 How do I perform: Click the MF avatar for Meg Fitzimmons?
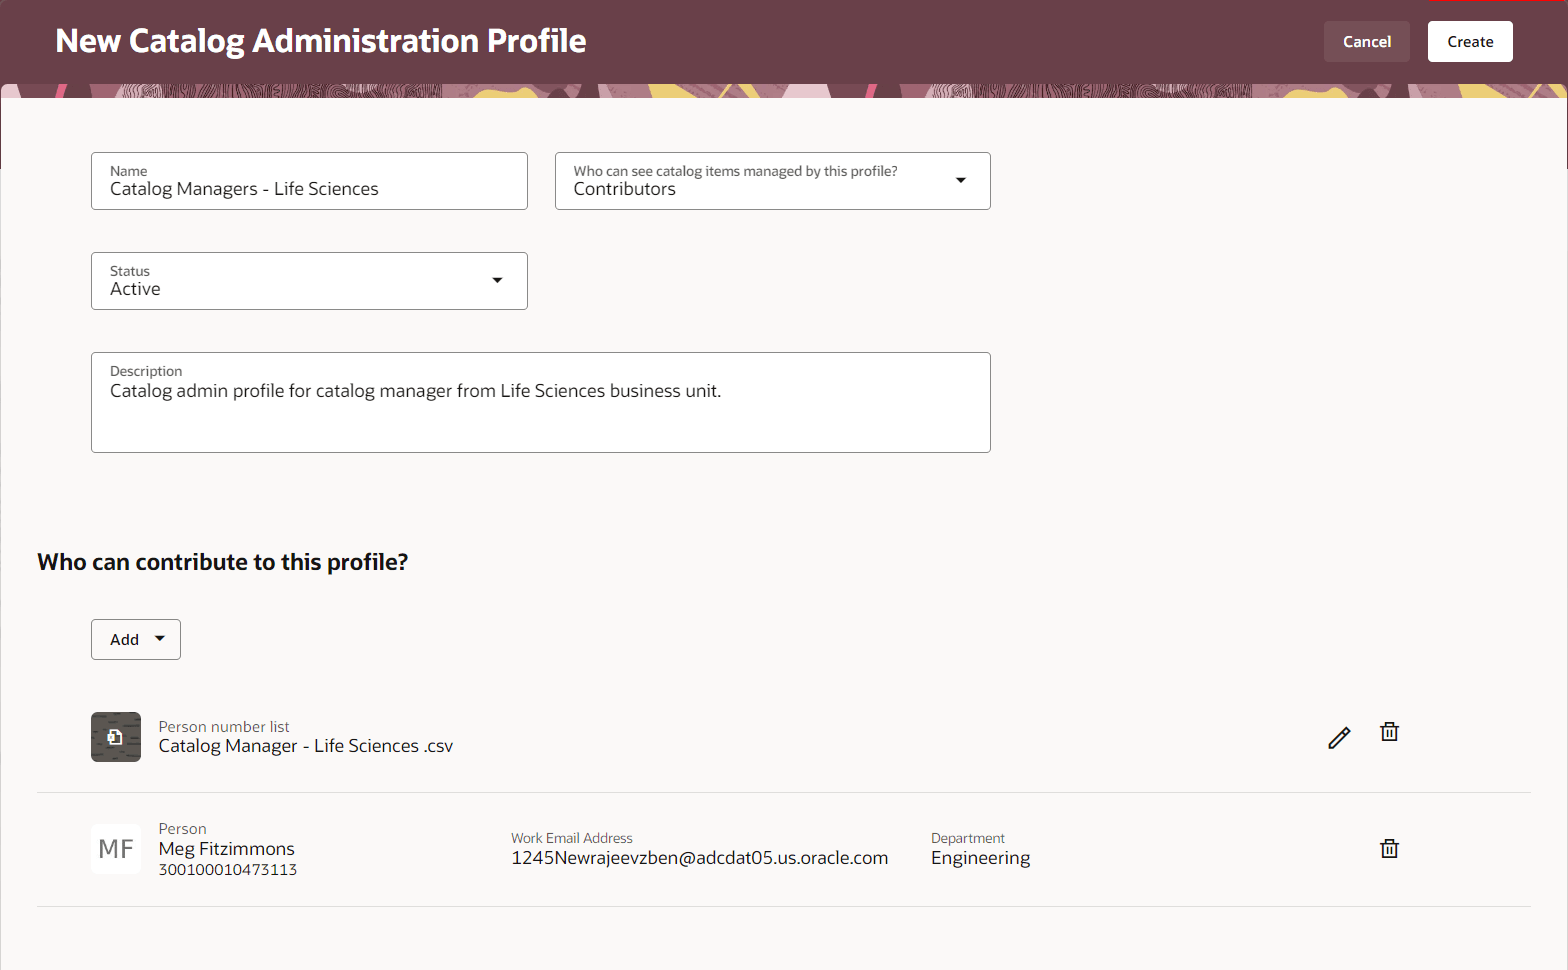click(x=116, y=849)
